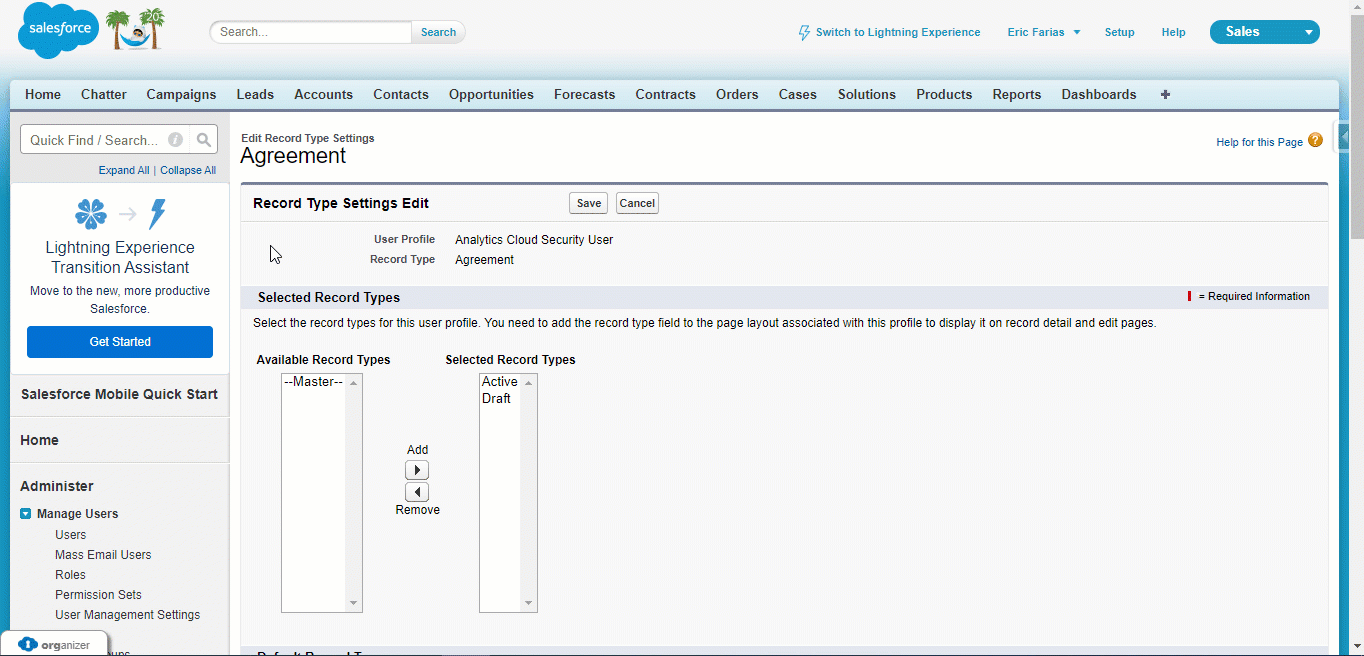Open the Setup link
The height and width of the screenshot is (656, 1364).
click(1119, 32)
